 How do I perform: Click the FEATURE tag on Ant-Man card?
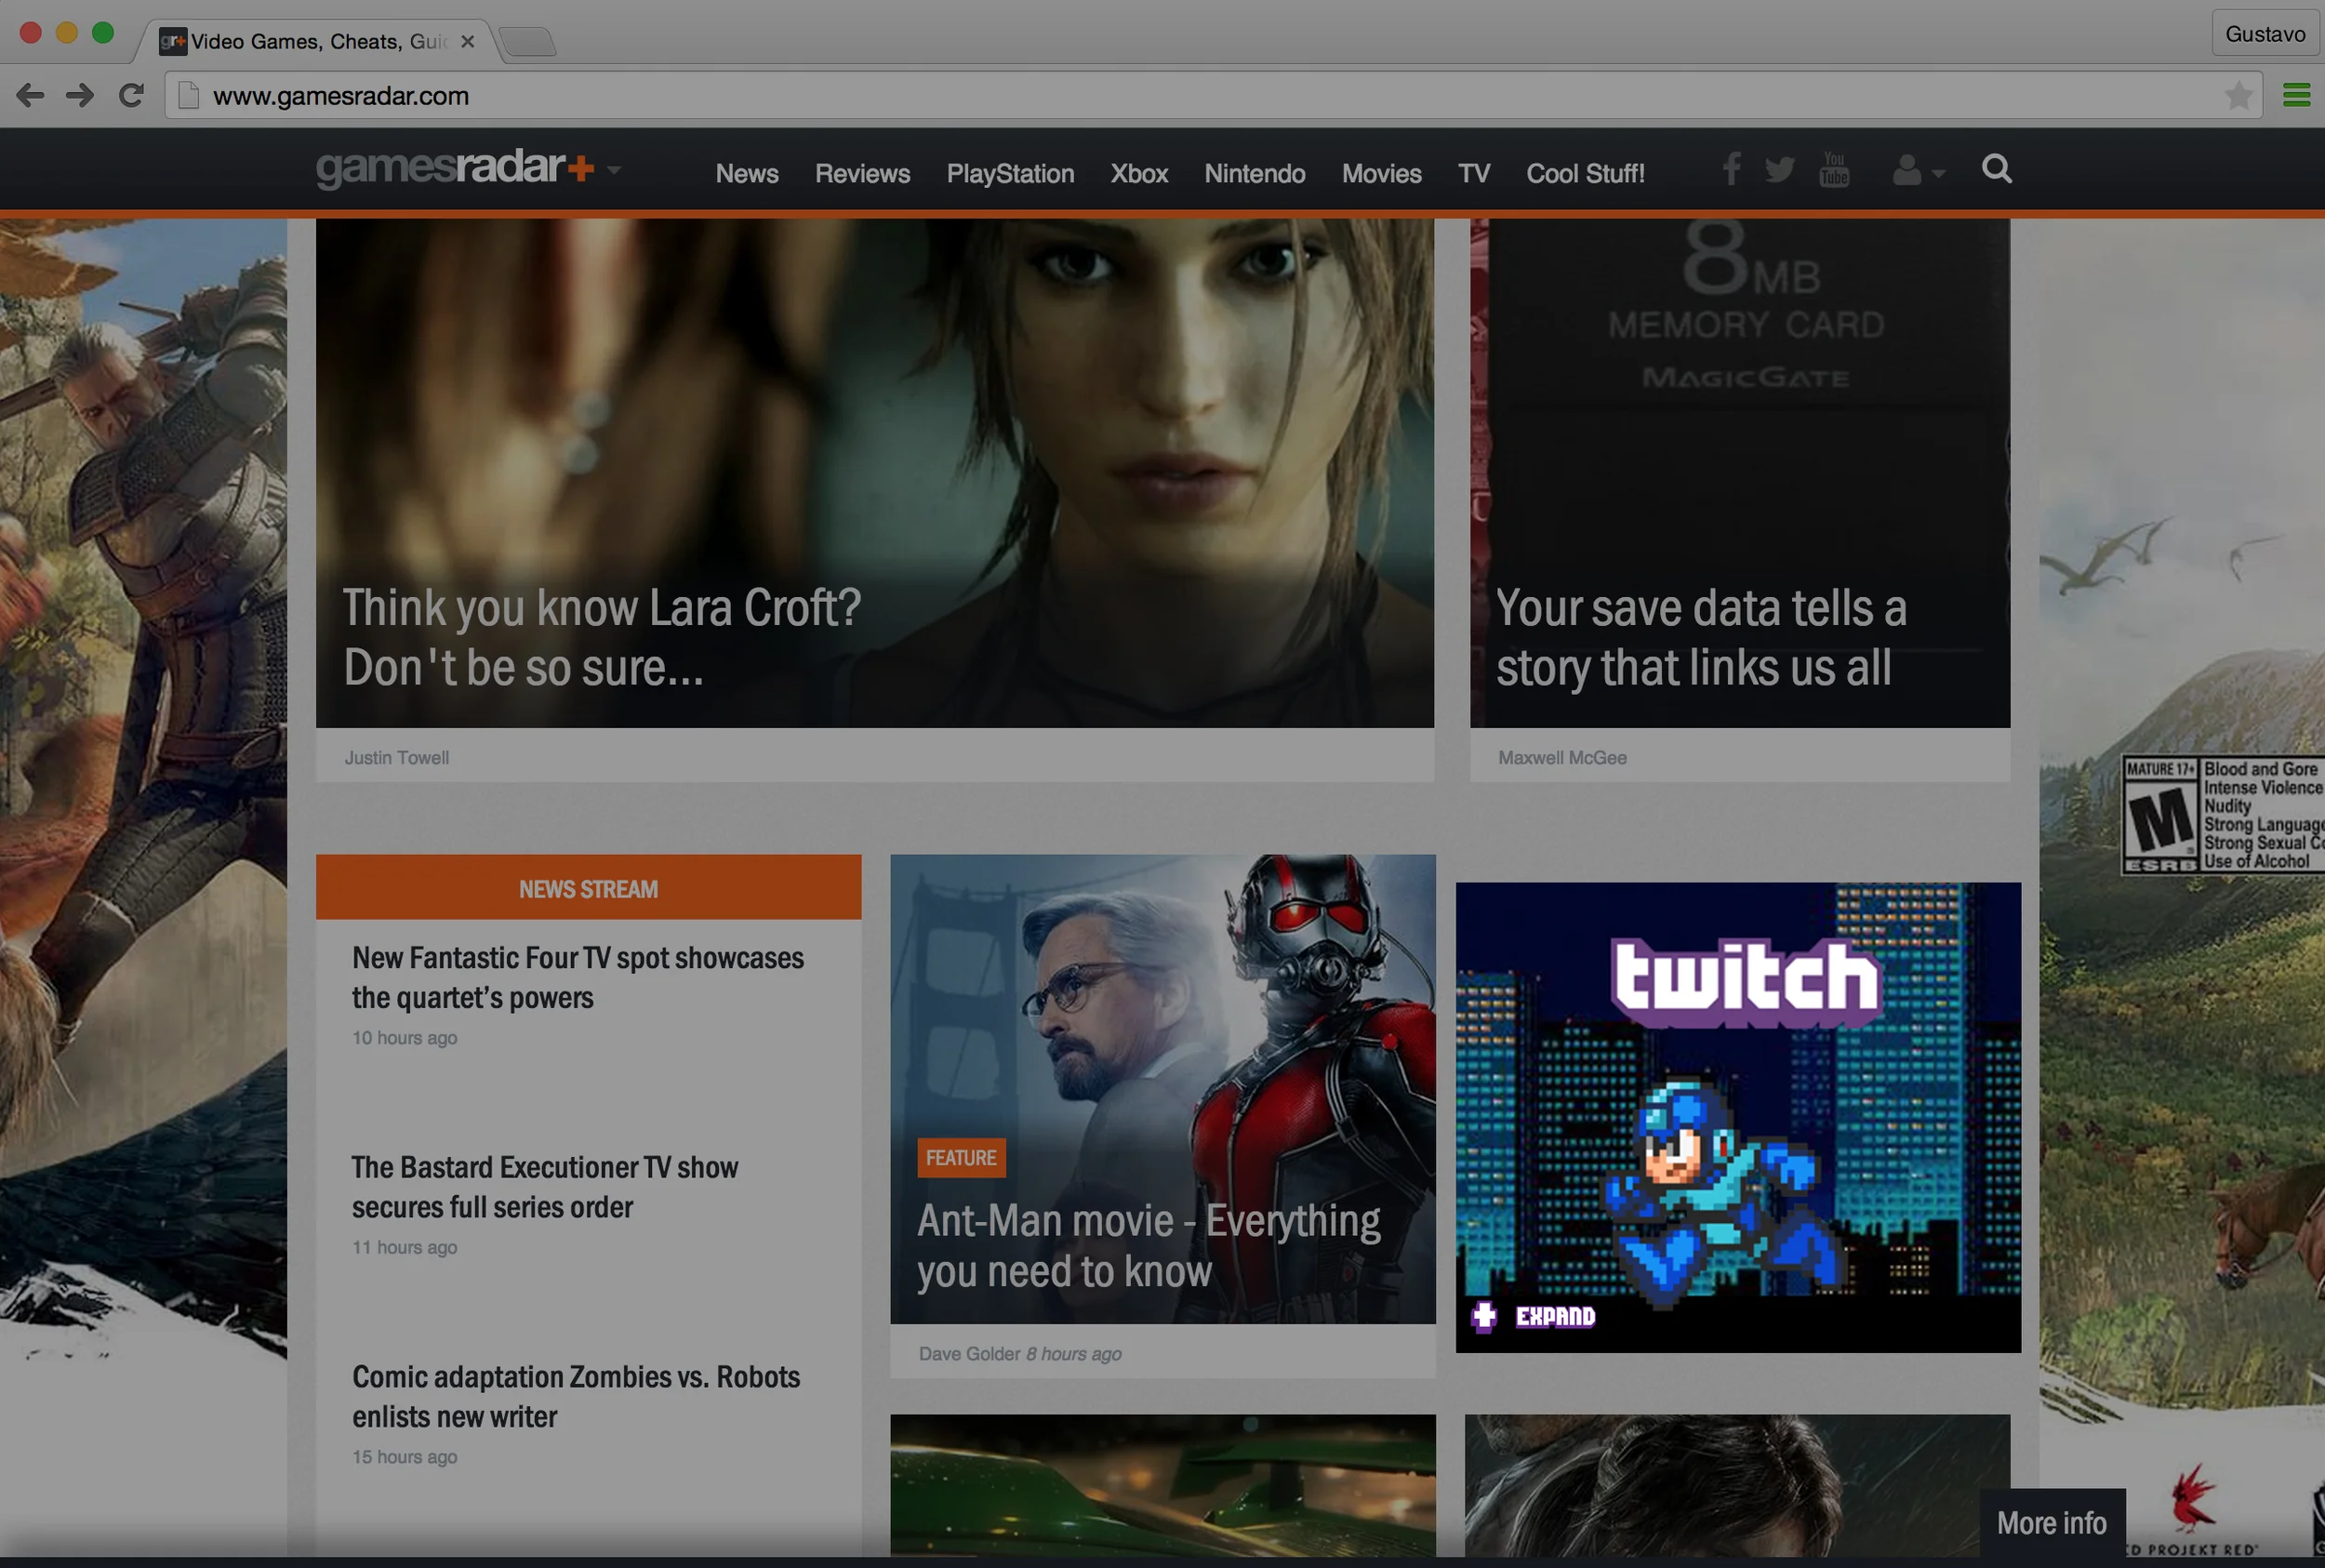(x=961, y=1158)
